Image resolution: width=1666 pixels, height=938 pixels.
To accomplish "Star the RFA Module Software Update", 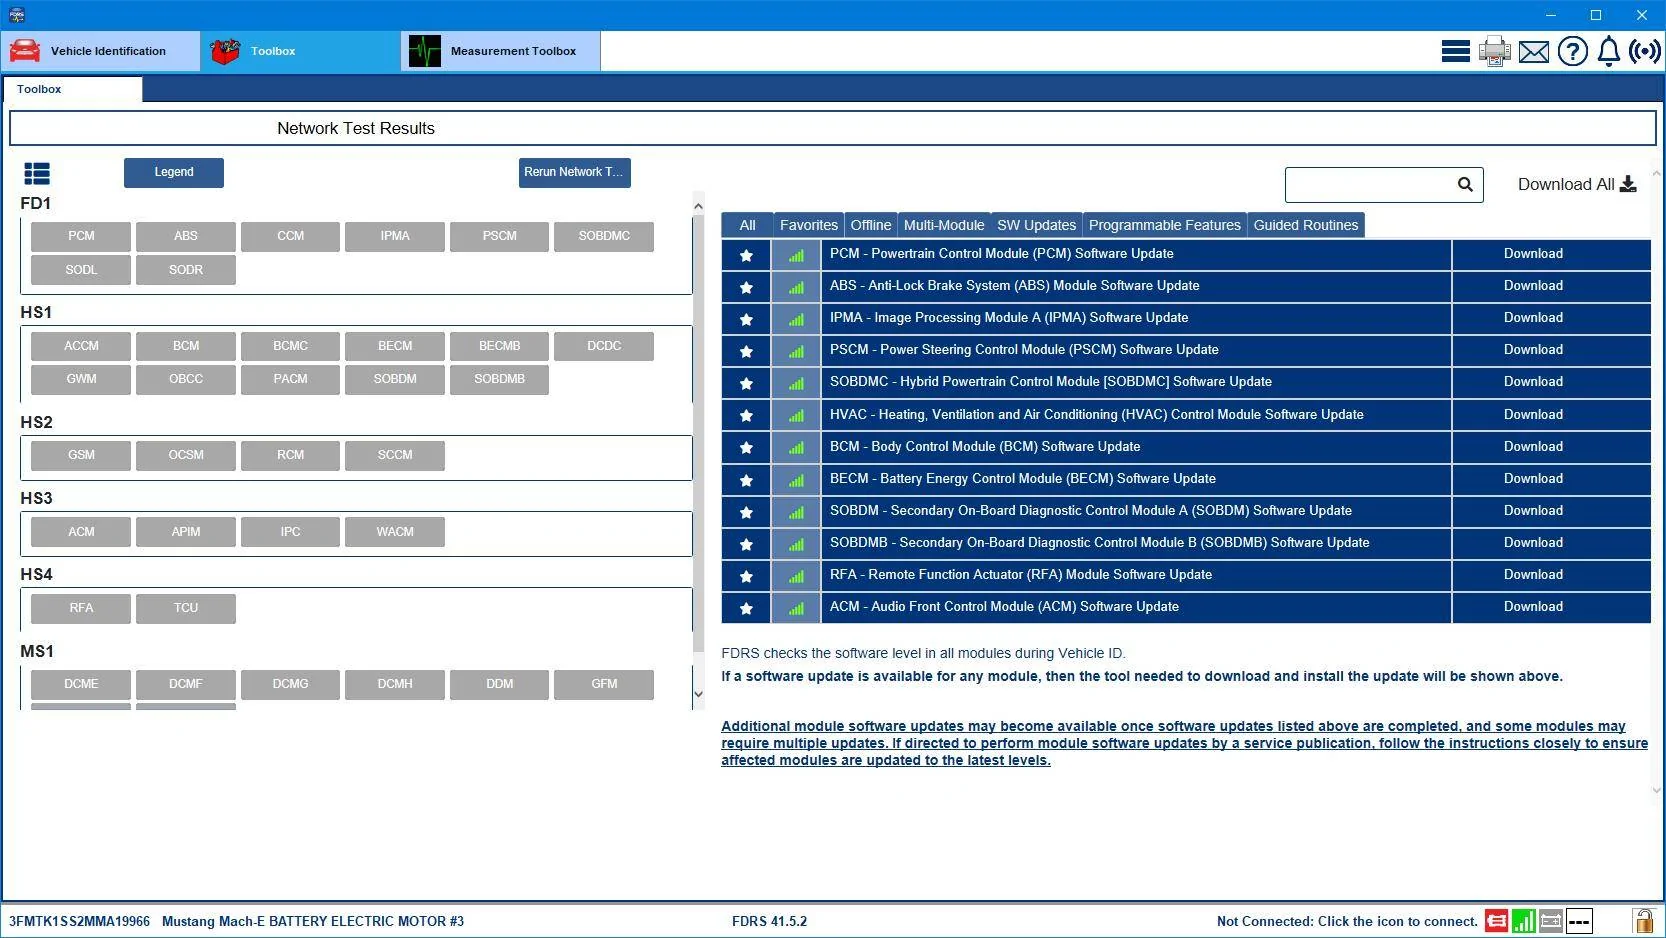I will click(746, 576).
